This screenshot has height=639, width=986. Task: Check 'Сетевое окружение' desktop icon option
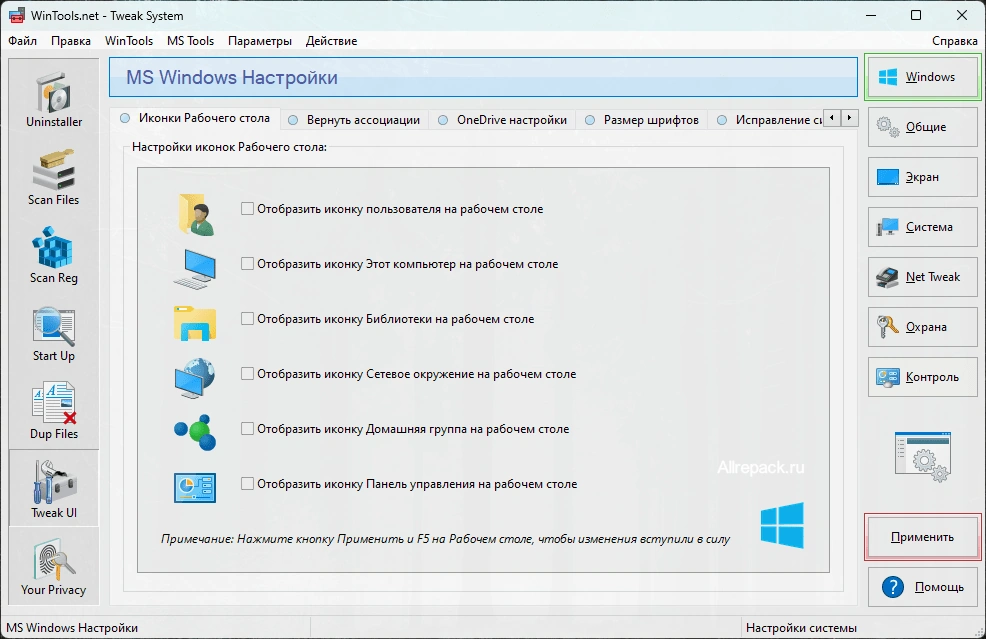coord(247,374)
